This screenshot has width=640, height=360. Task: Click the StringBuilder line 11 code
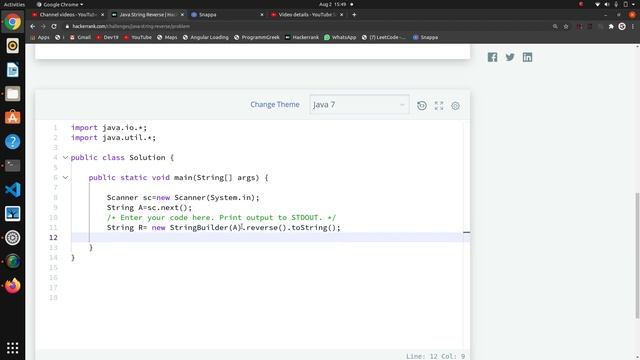click(x=223, y=227)
